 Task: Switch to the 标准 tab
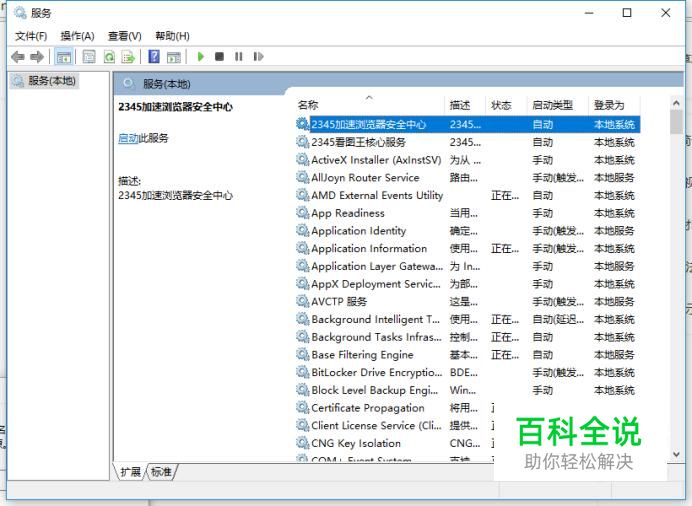pos(161,472)
